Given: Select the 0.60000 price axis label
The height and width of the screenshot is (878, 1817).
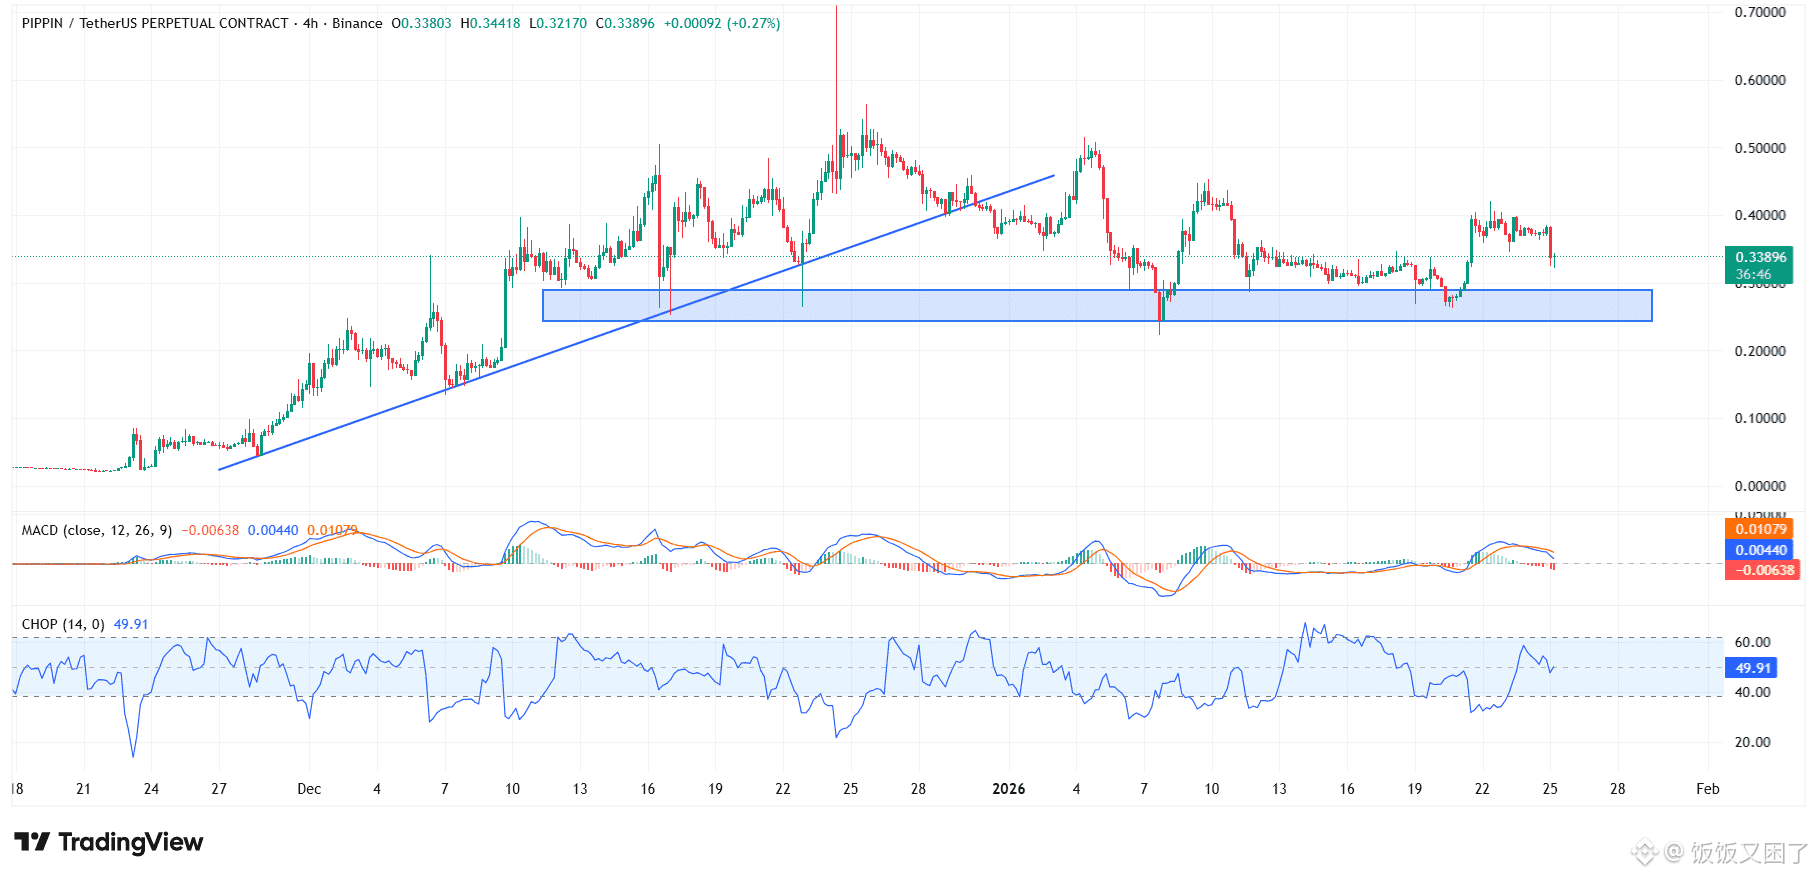Looking at the screenshot, I should [x=1760, y=80].
